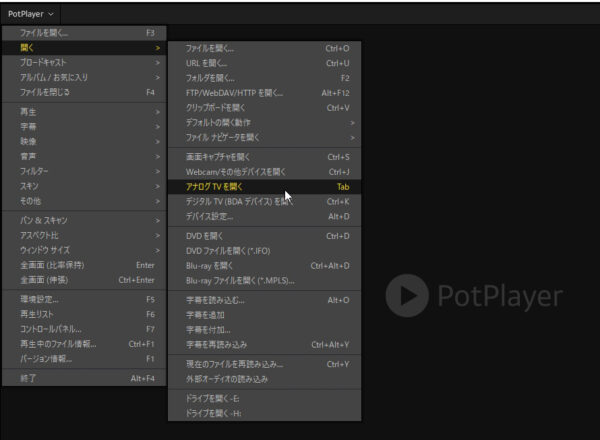Open 再生中のファイル情報... Ctrl+F1

coord(84,344)
